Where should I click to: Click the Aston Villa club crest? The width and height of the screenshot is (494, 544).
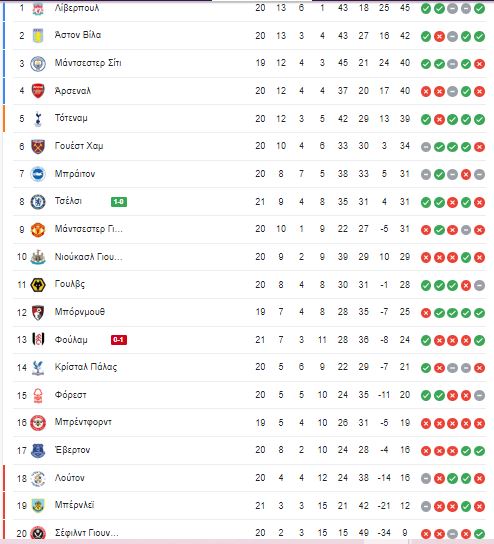click(x=38, y=35)
